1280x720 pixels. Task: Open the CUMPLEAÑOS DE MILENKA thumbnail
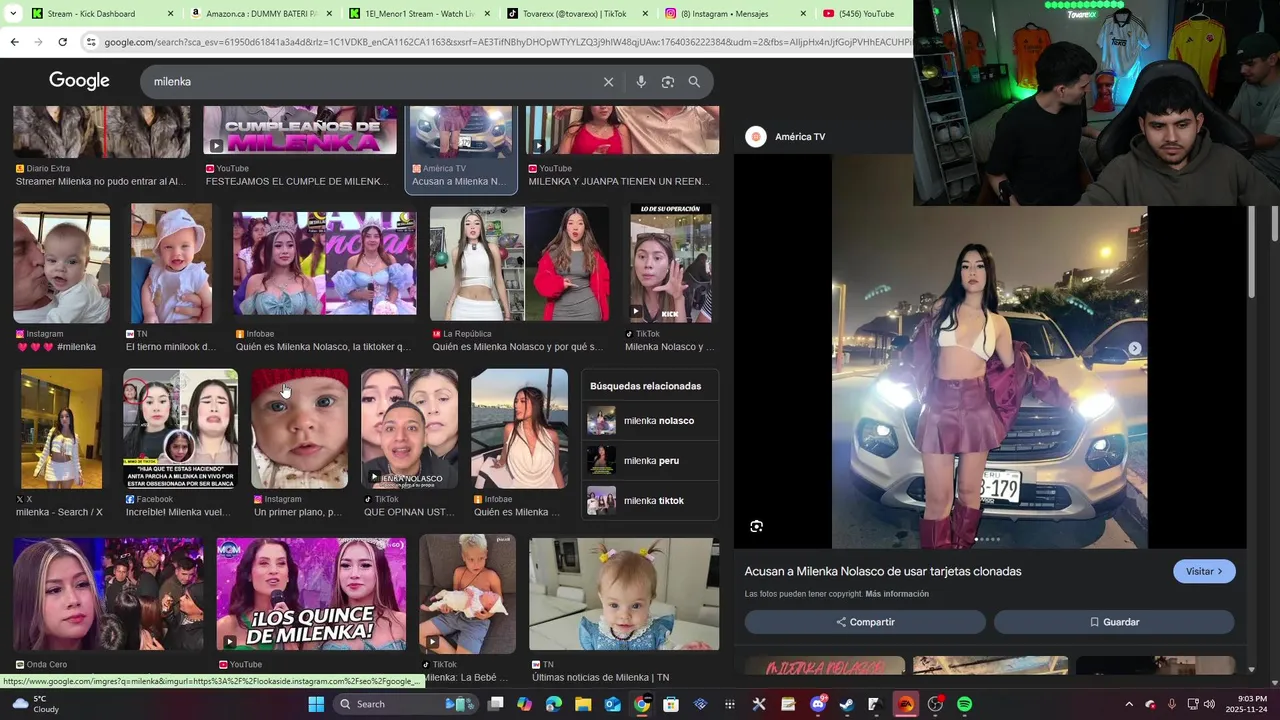tap(300, 130)
